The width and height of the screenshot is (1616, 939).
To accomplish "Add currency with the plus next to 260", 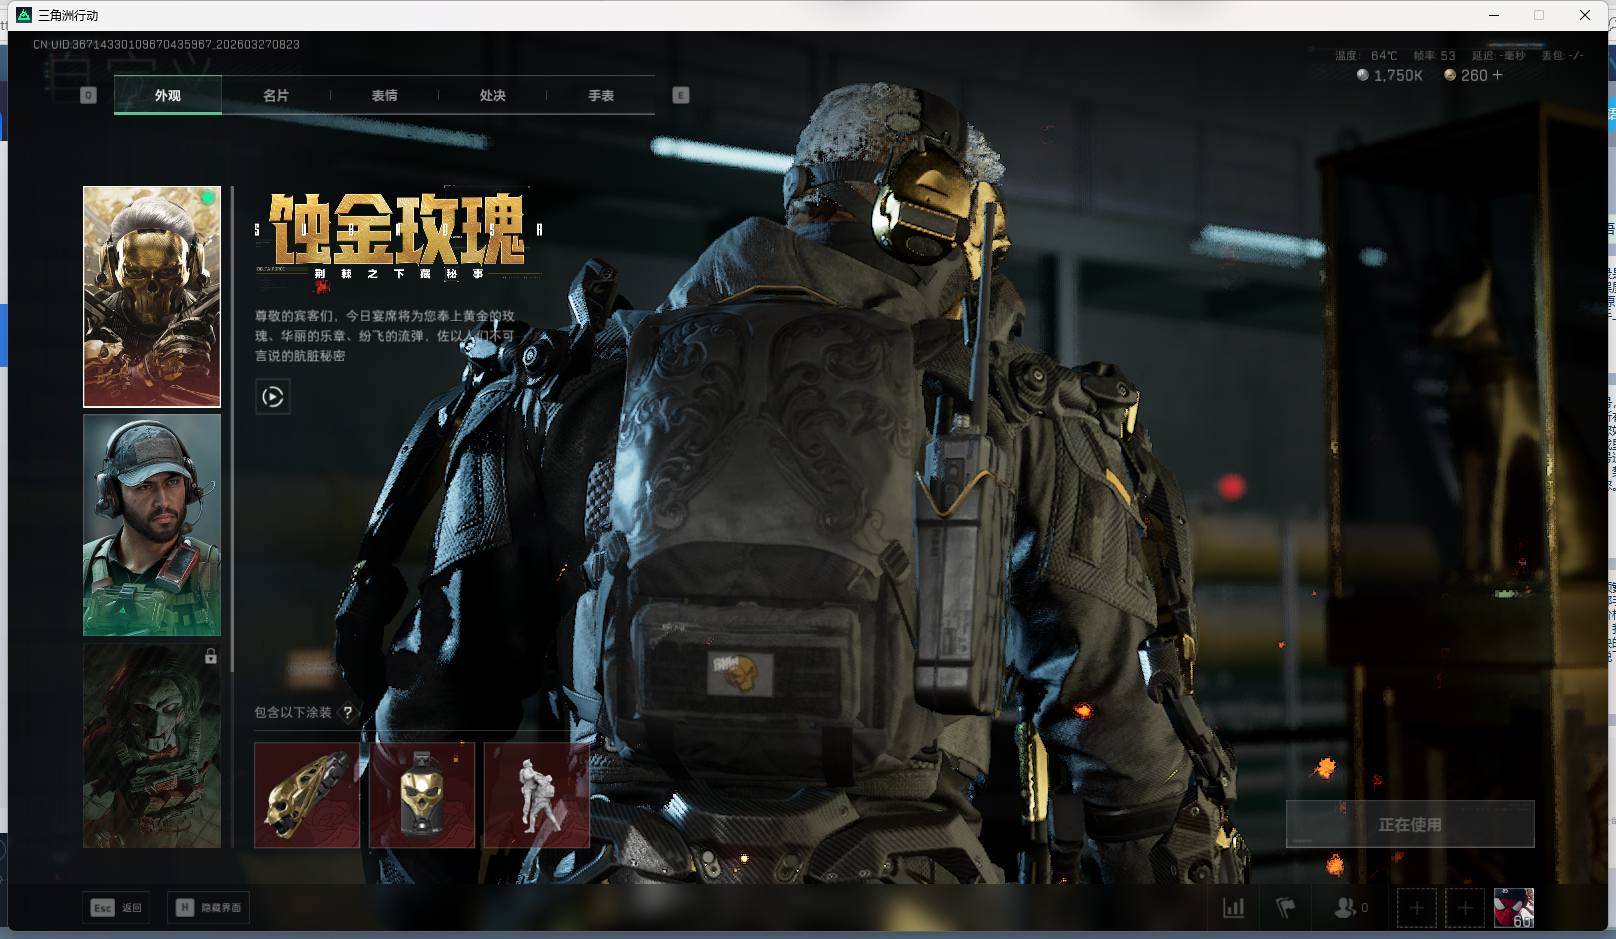I will coord(1497,75).
